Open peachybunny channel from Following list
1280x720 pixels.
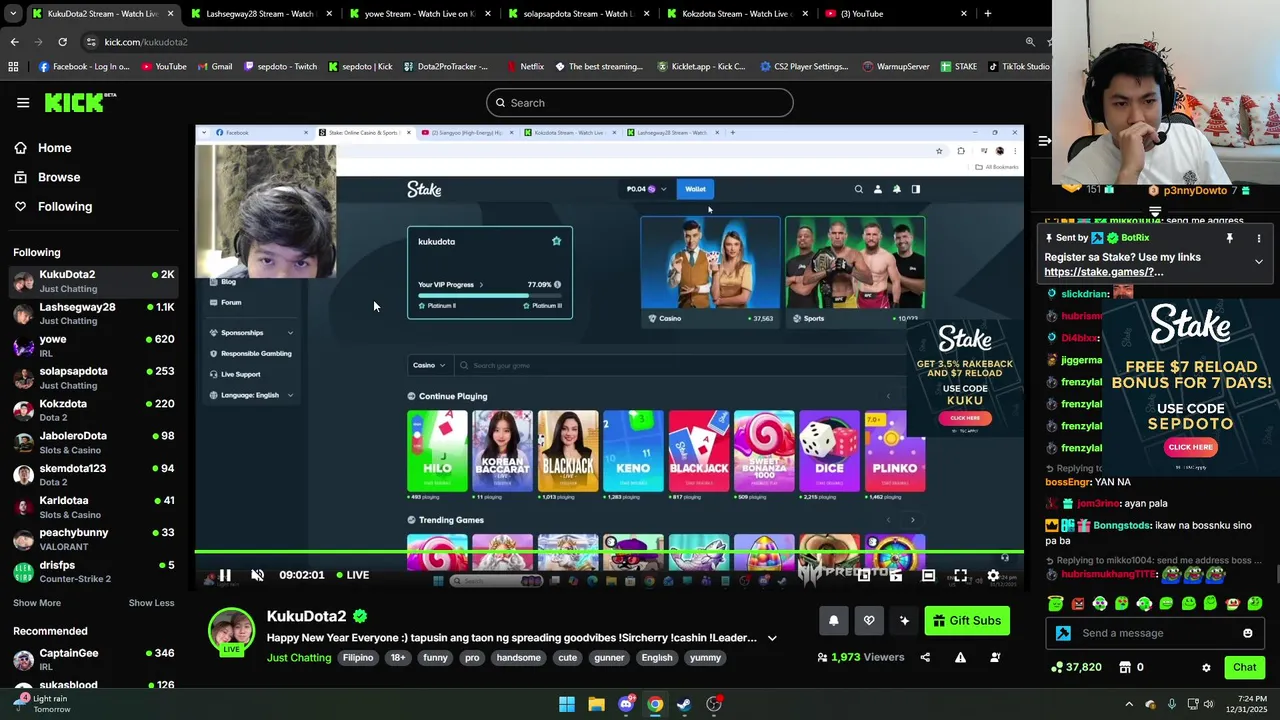[x=93, y=540]
